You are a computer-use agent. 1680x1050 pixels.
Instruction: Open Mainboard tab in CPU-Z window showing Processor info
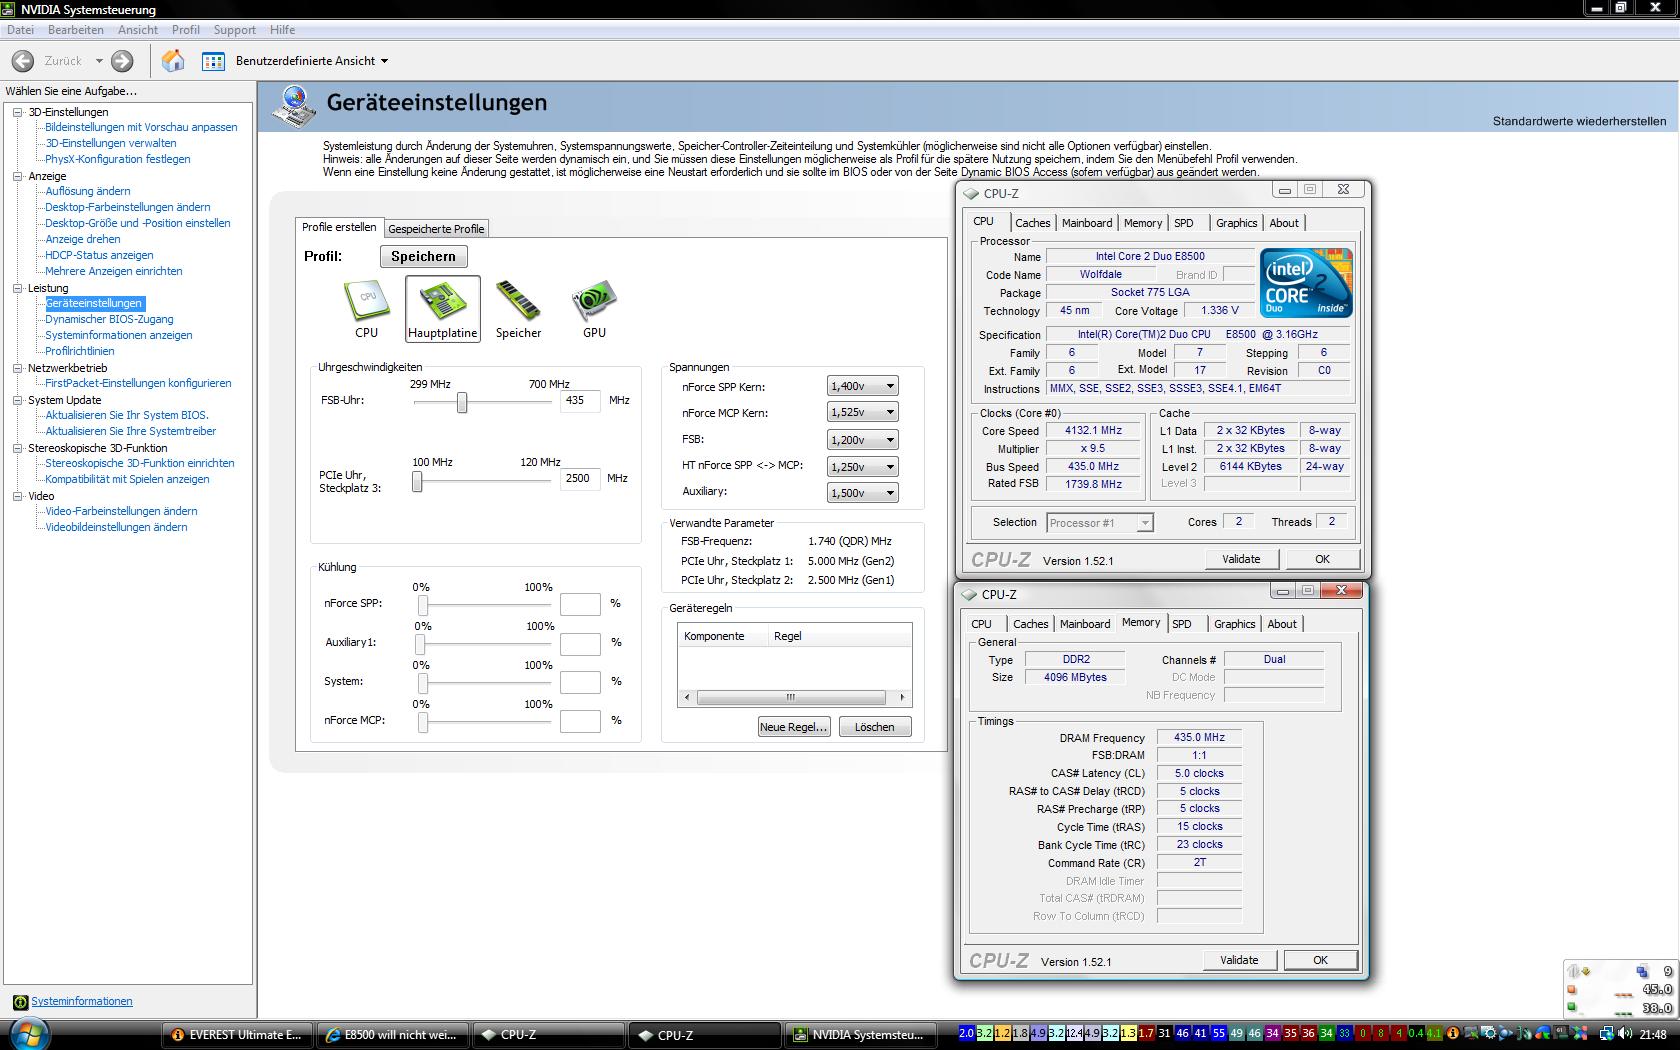(1087, 223)
